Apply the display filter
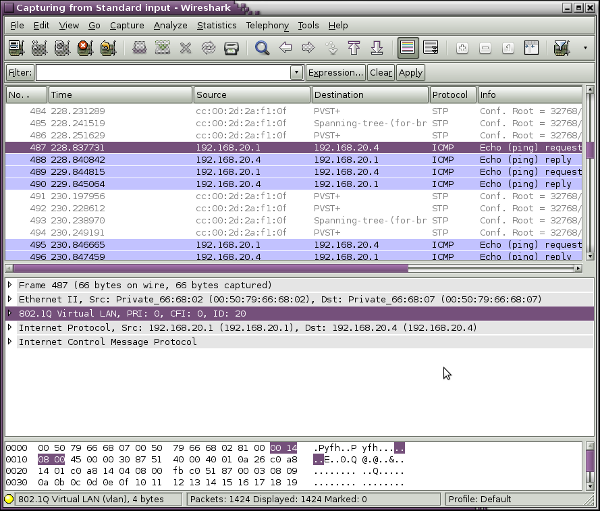The height and width of the screenshot is (511, 600). coord(410,72)
